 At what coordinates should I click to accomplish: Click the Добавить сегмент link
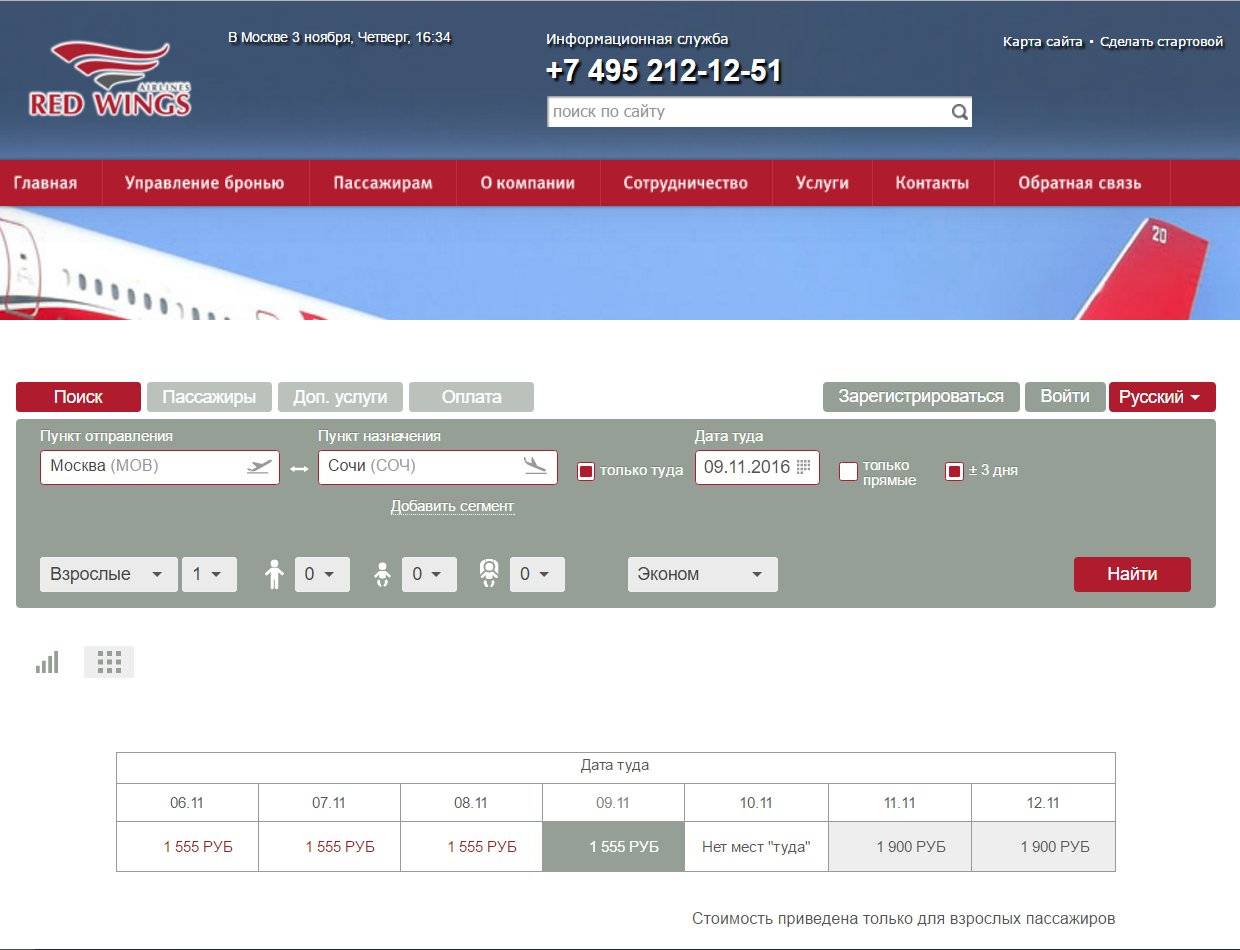(x=452, y=507)
